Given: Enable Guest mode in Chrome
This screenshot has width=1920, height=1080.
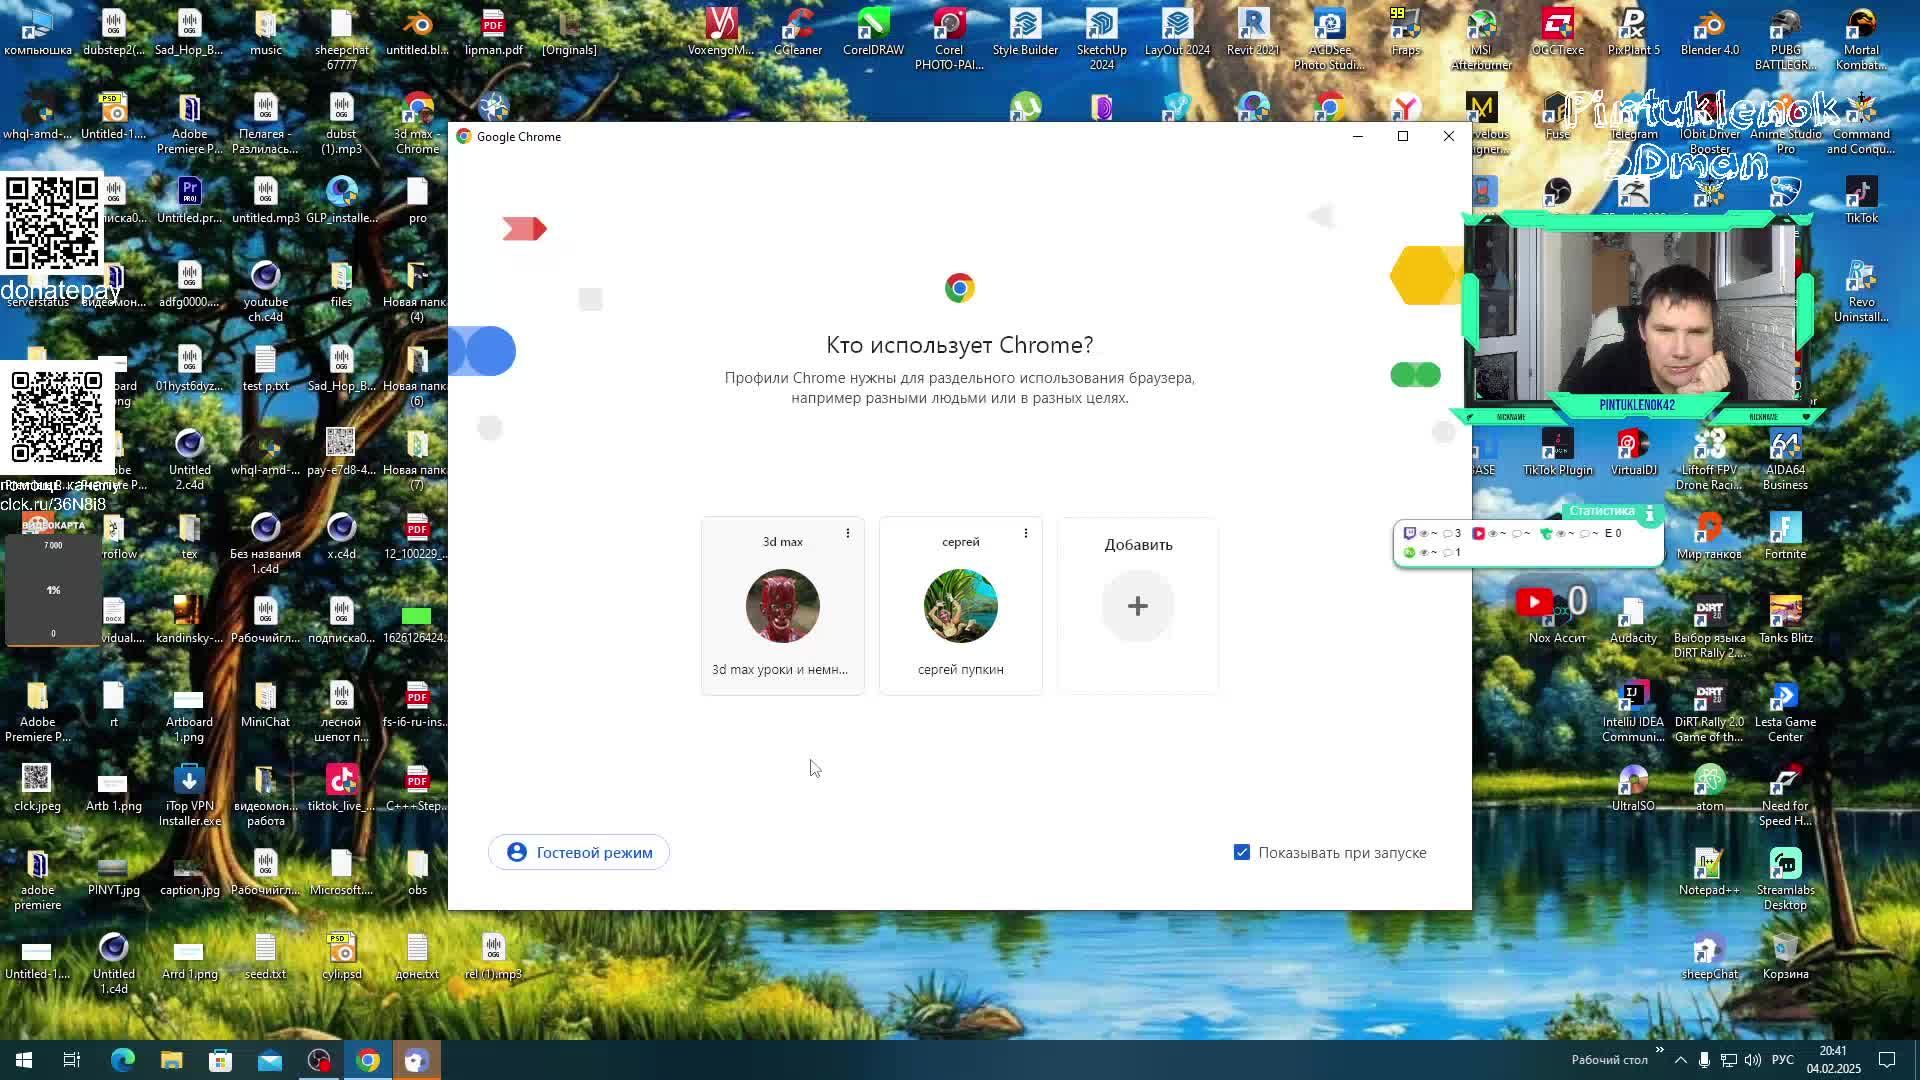Looking at the screenshot, I should [579, 852].
